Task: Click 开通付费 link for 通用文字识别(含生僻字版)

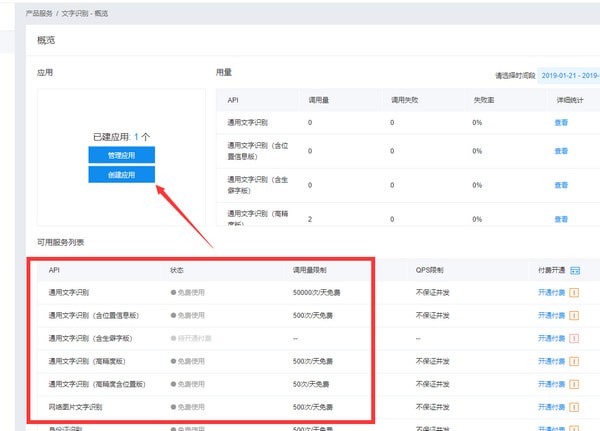Action: pos(551,338)
